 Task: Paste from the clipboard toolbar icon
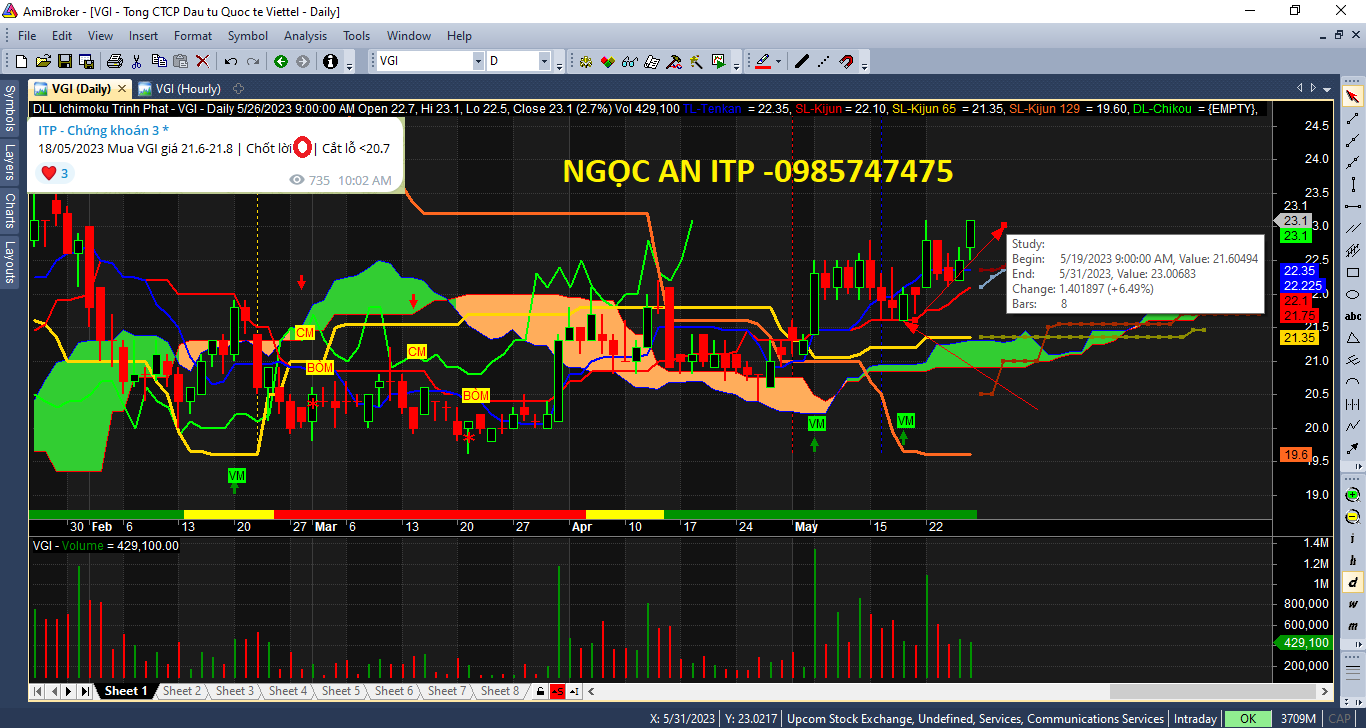coord(183,61)
